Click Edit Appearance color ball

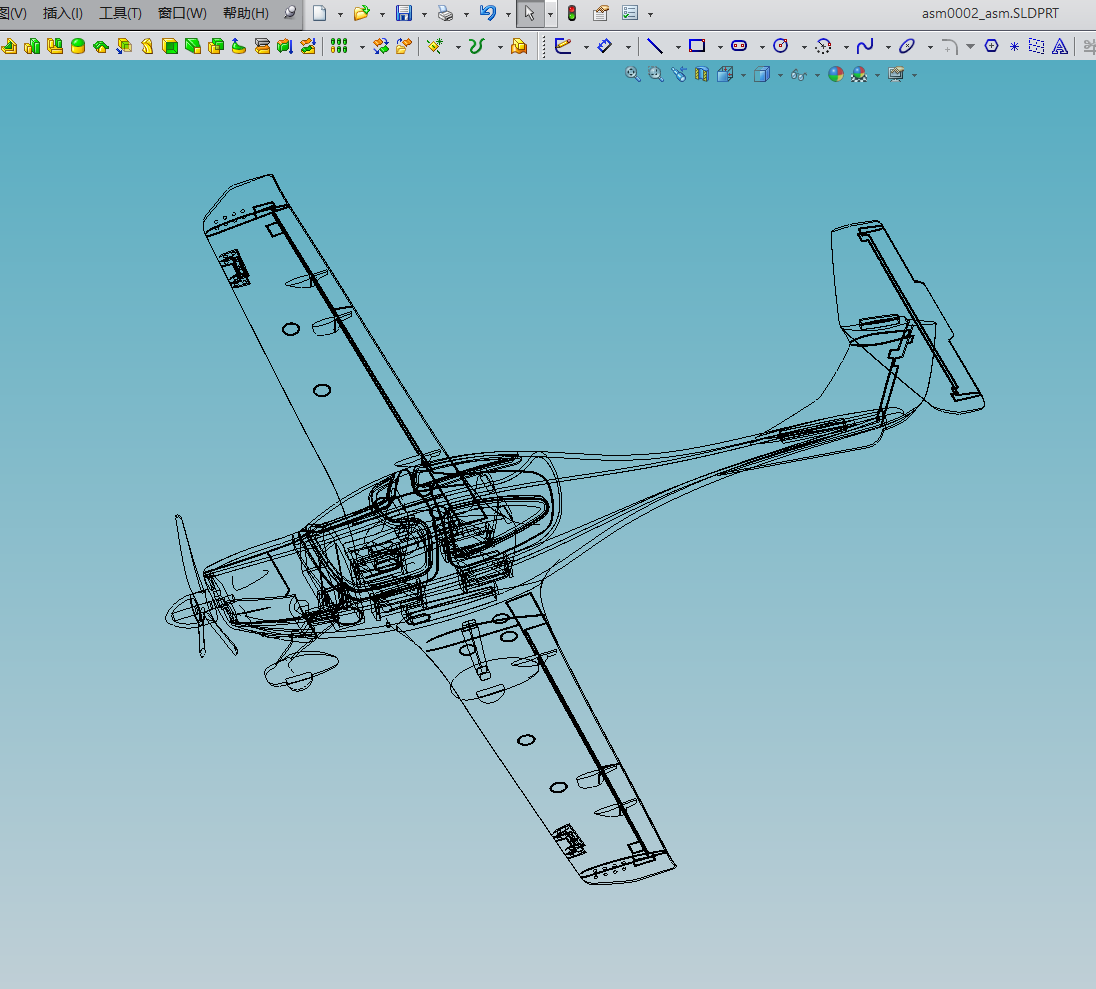coord(836,74)
